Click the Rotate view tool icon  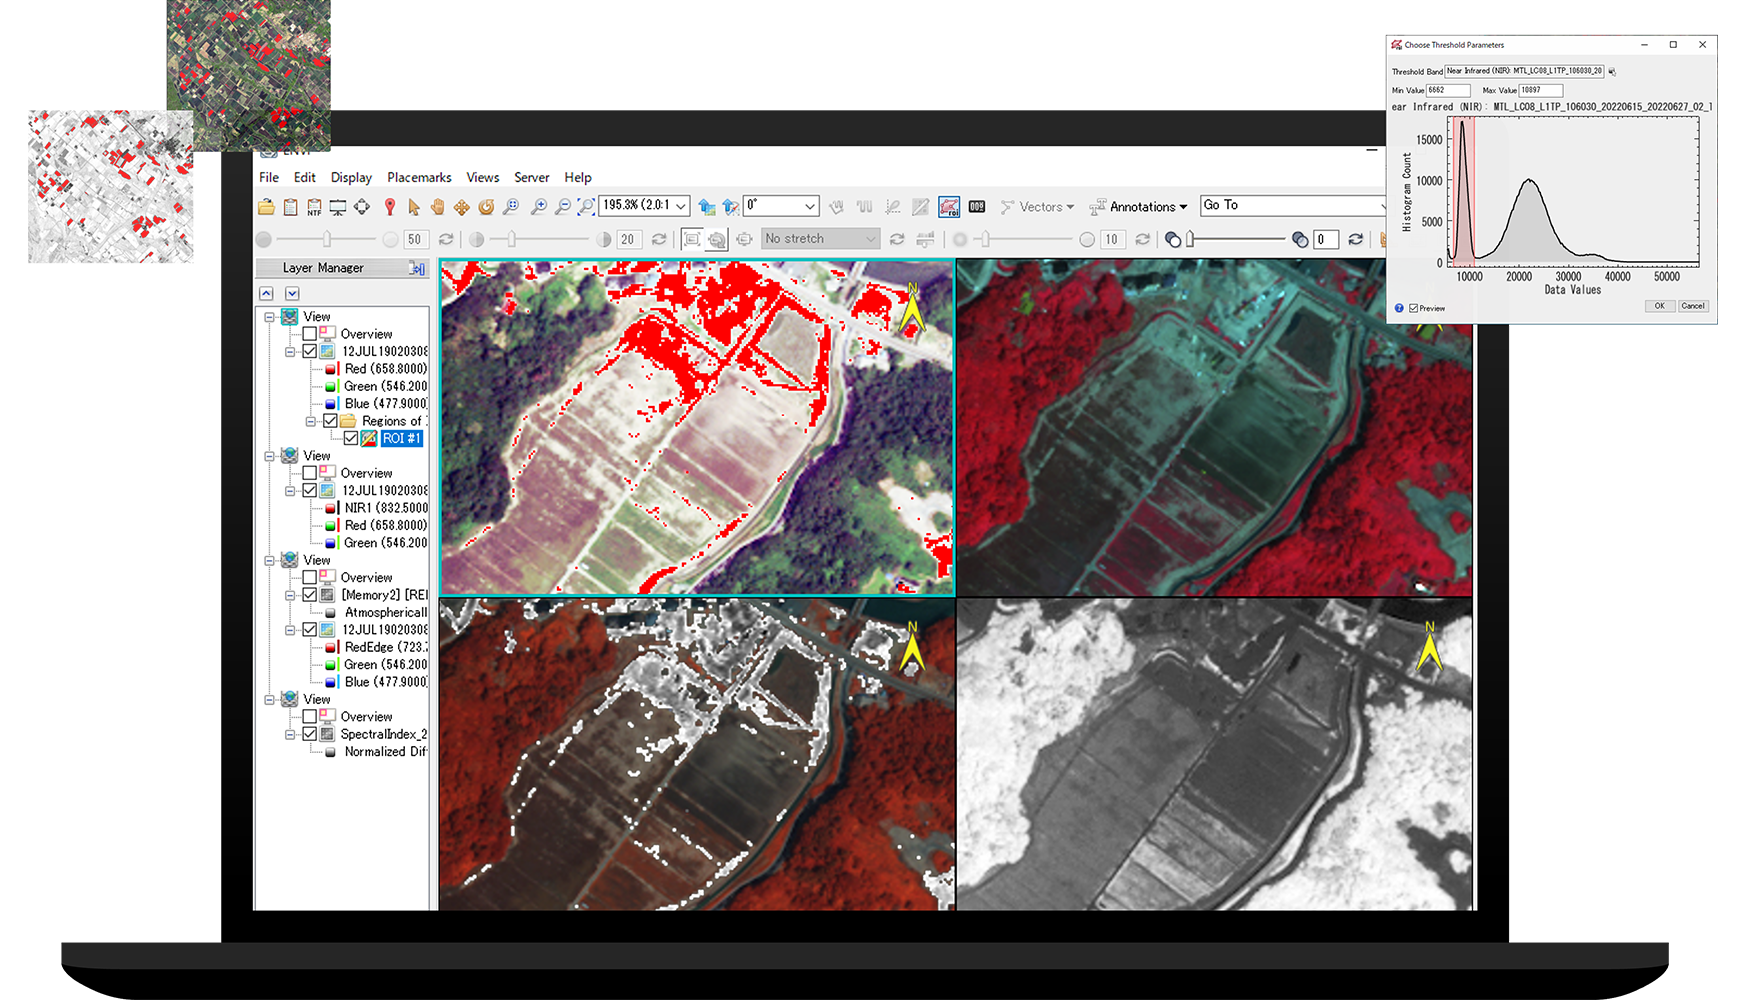(x=486, y=207)
